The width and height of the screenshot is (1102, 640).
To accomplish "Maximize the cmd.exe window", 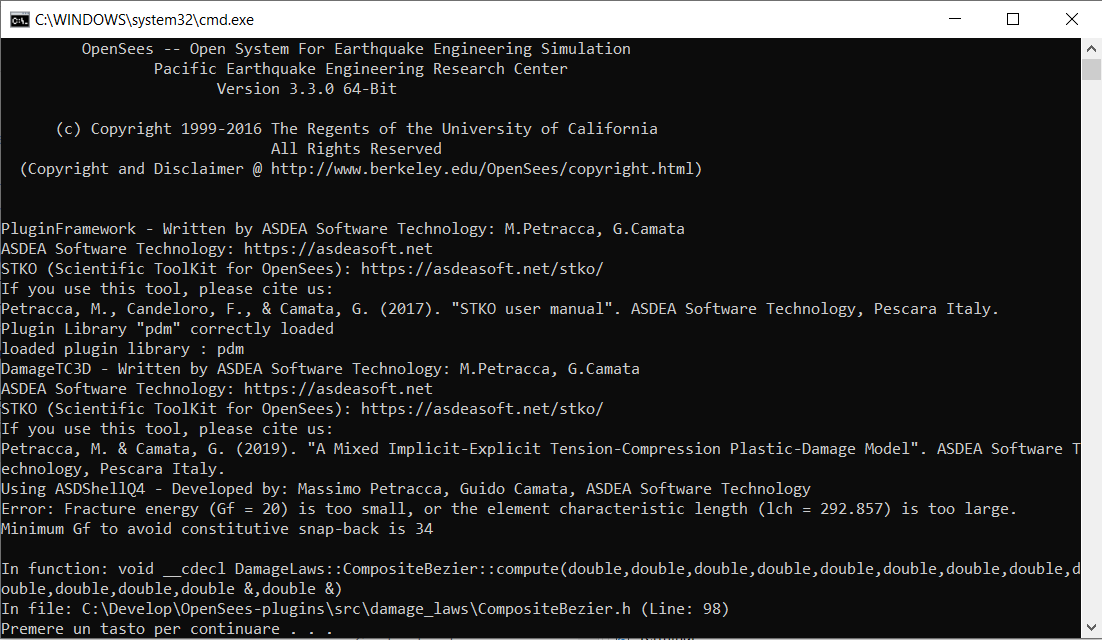I will click(1013, 19).
